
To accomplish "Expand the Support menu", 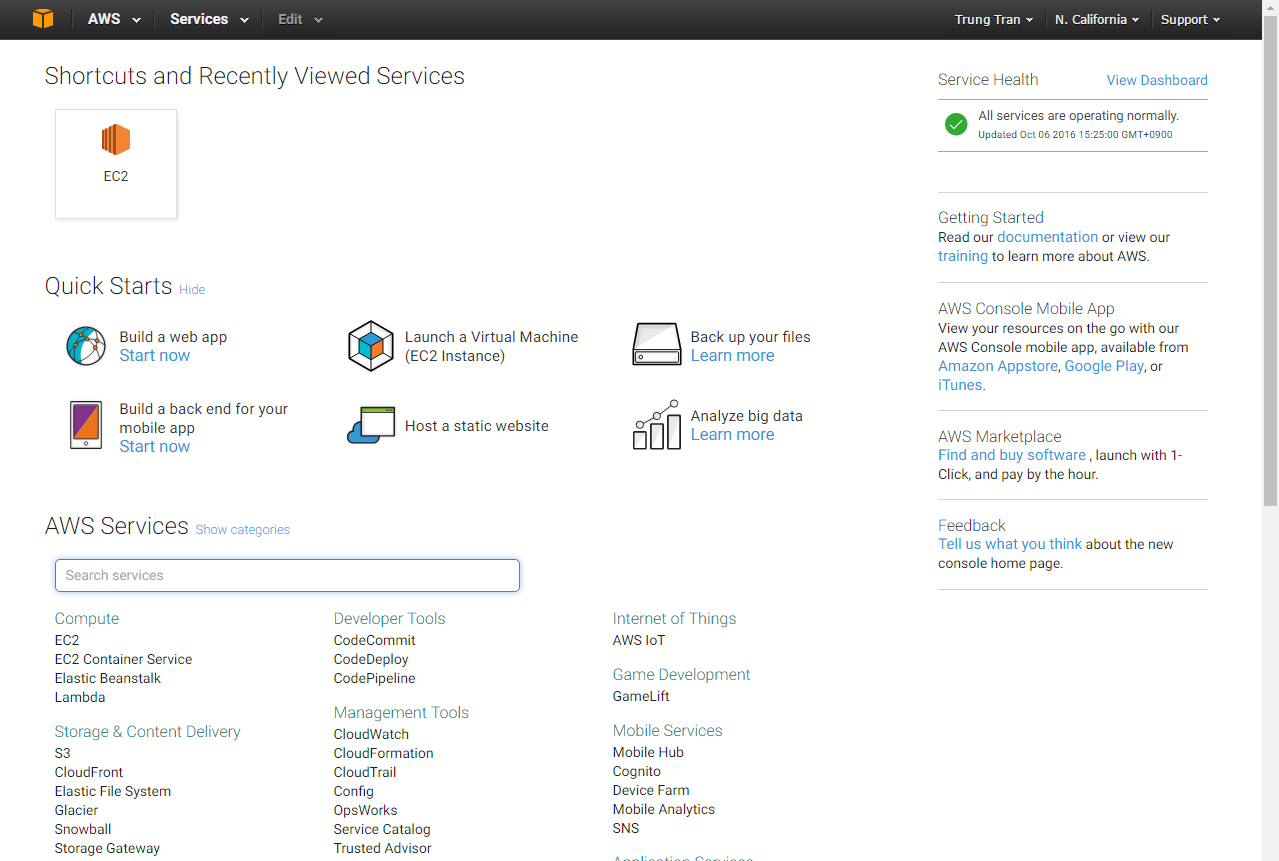I will (x=1190, y=19).
